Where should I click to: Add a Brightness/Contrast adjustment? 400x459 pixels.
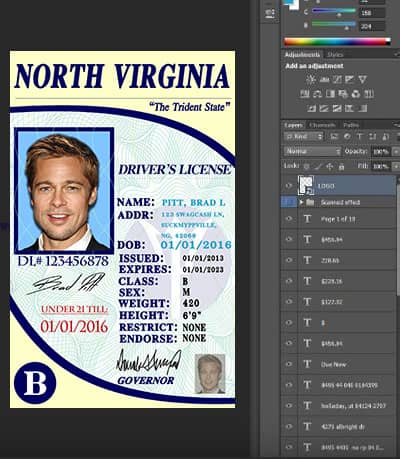(311, 79)
